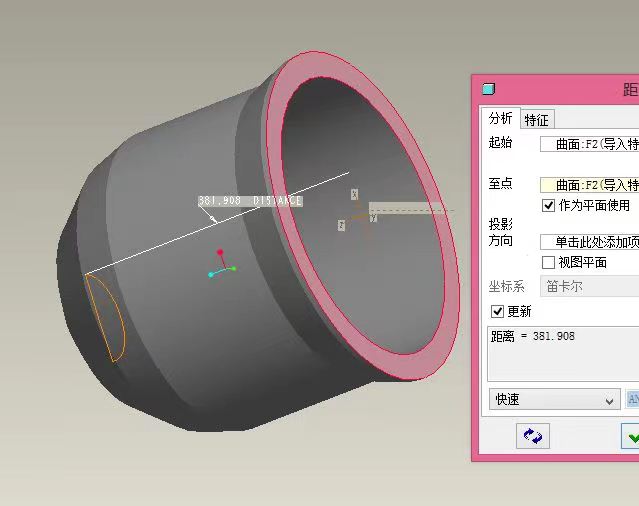Switch to the 分析 tab

click(x=500, y=118)
